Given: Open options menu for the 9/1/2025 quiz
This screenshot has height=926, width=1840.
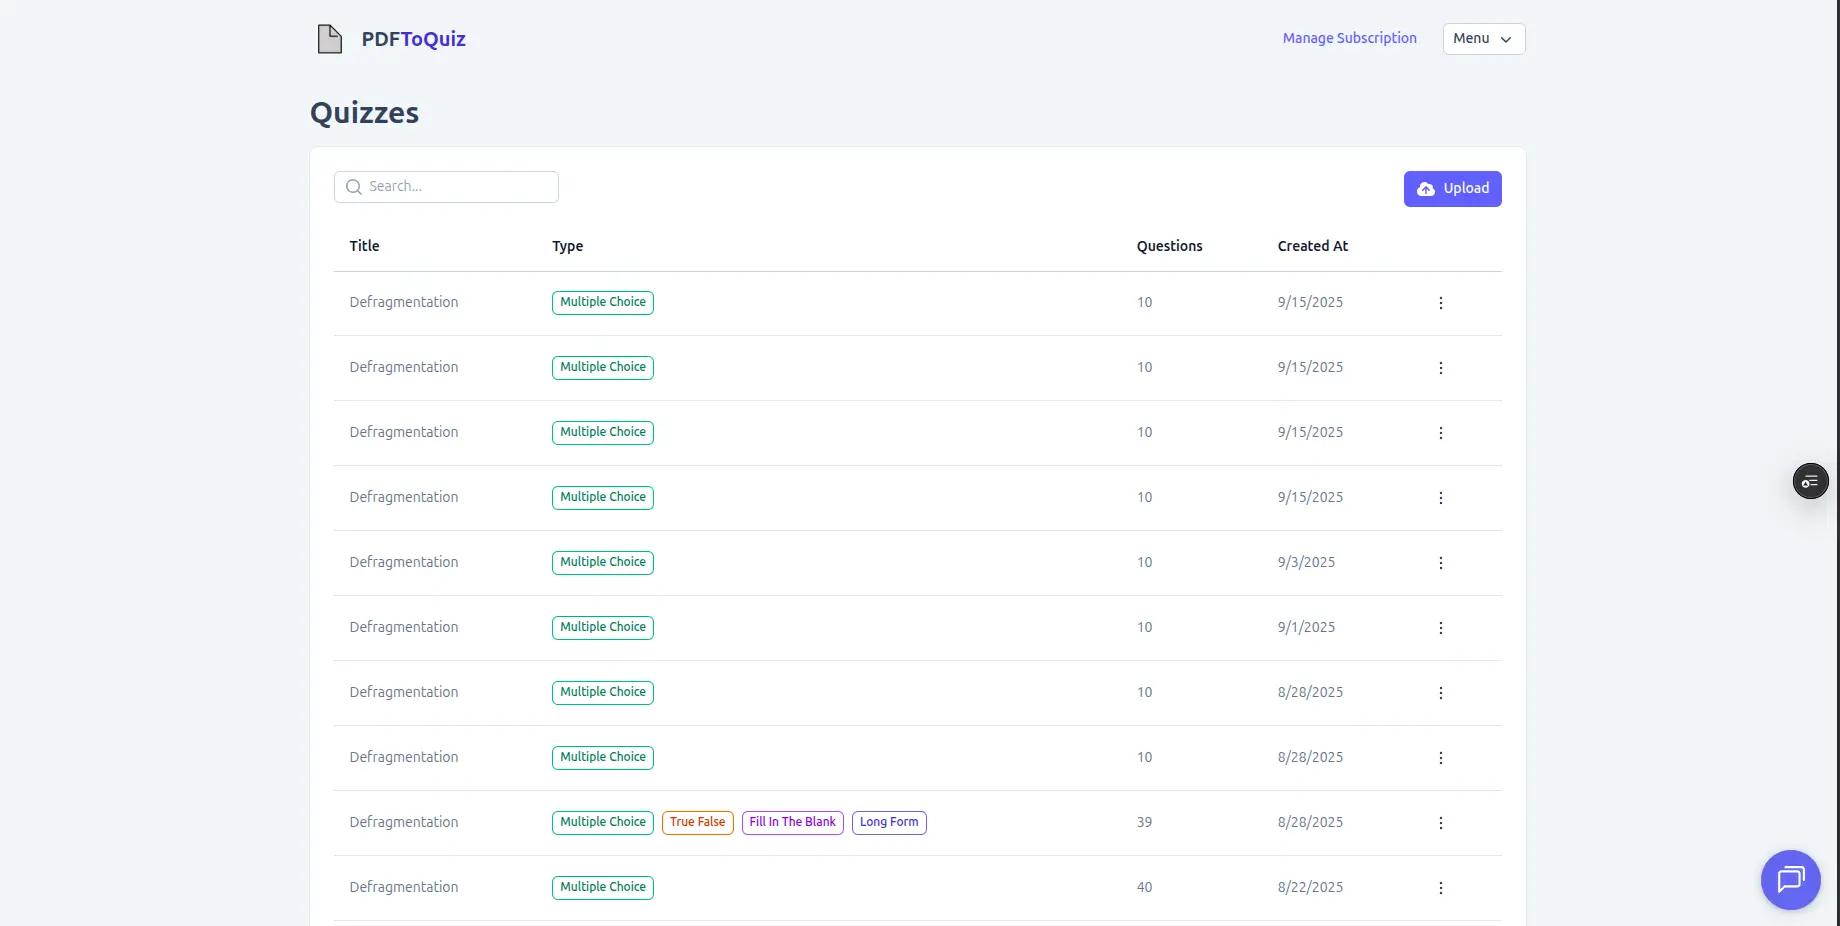Looking at the screenshot, I should [x=1440, y=628].
